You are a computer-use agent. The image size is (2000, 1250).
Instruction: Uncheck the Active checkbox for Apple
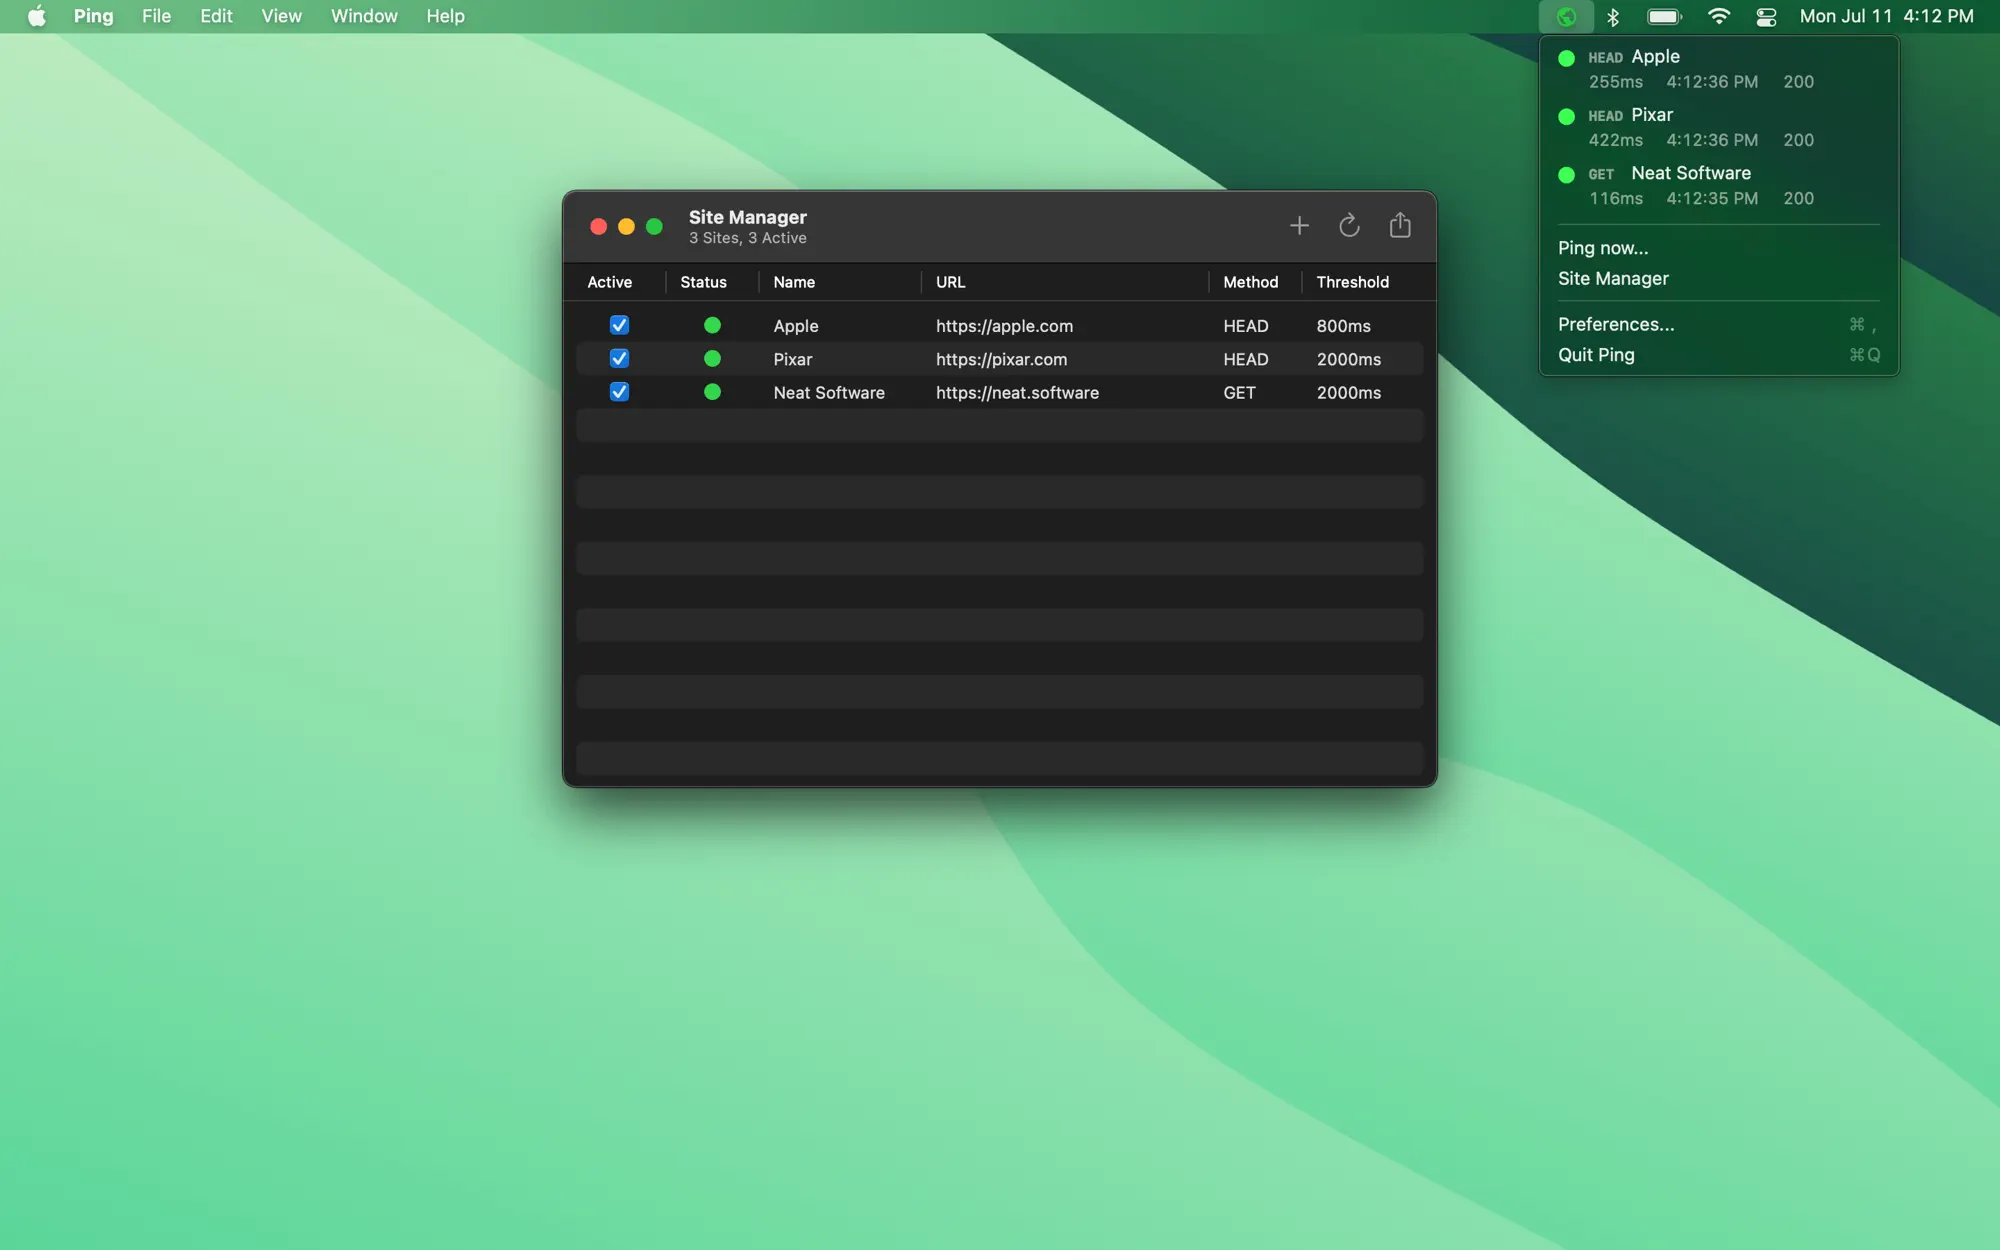[x=619, y=325]
